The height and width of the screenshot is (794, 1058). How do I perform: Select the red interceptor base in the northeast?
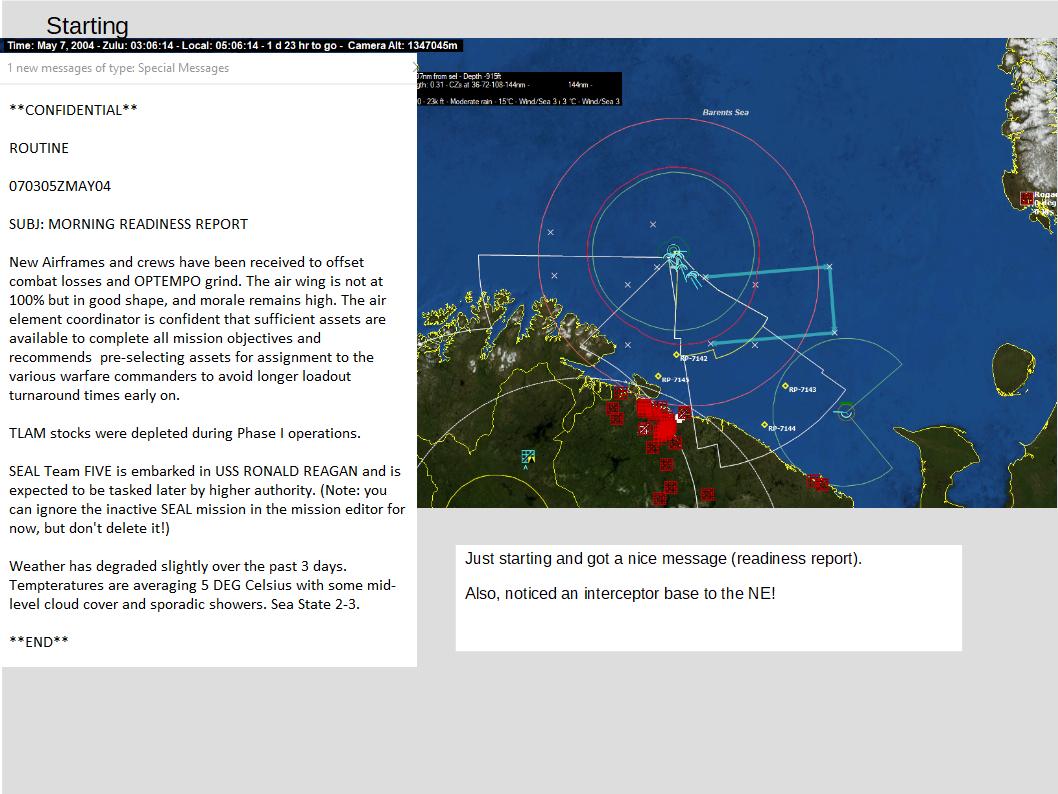[1027, 198]
